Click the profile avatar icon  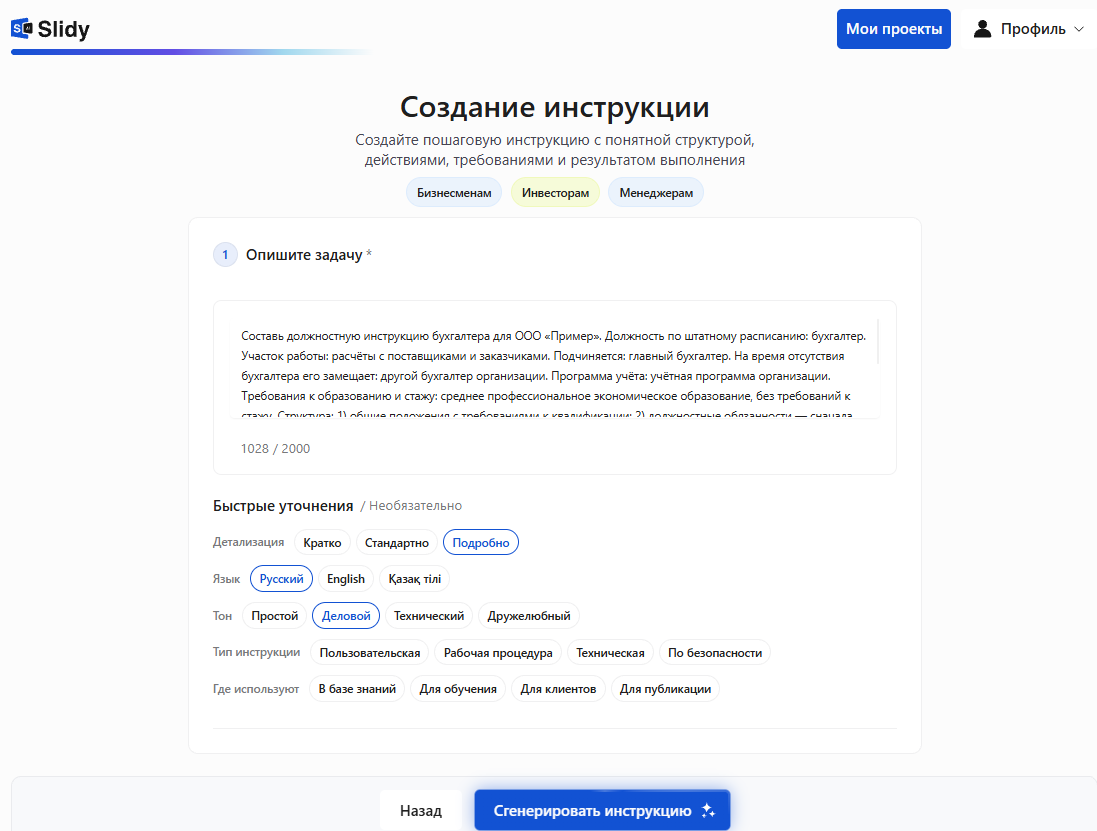coord(982,29)
